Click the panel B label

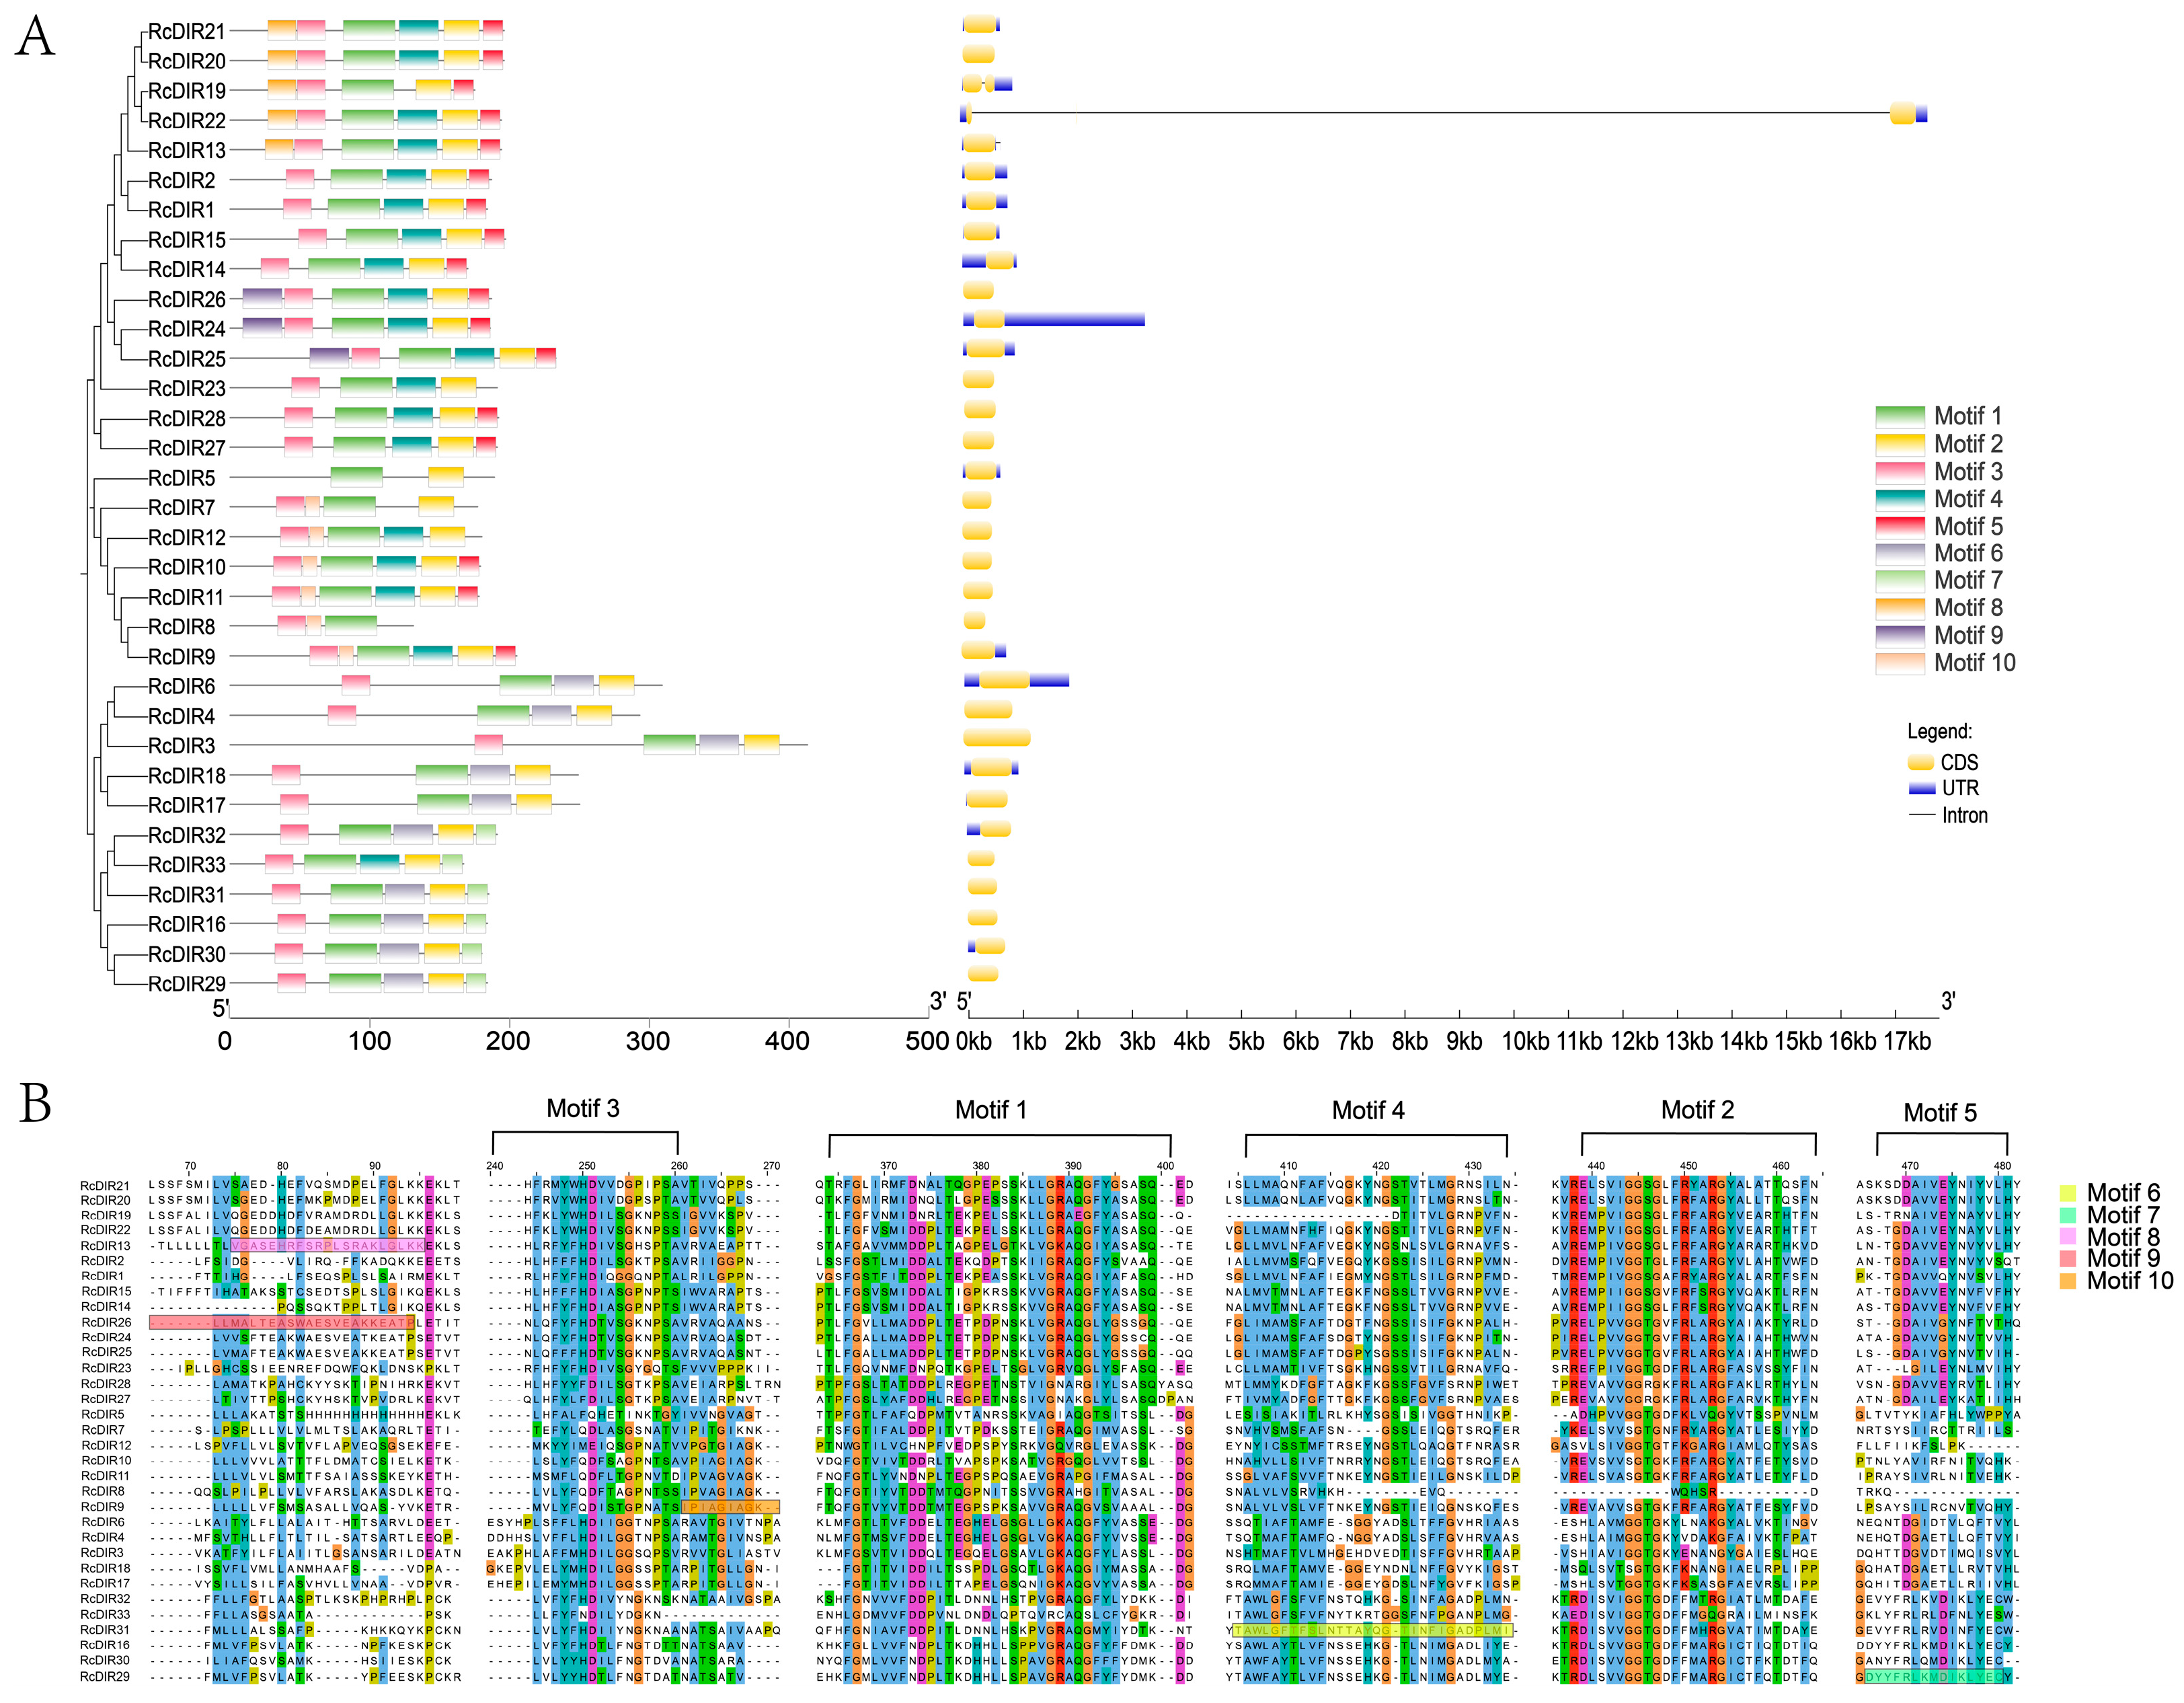click(x=35, y=1103)
